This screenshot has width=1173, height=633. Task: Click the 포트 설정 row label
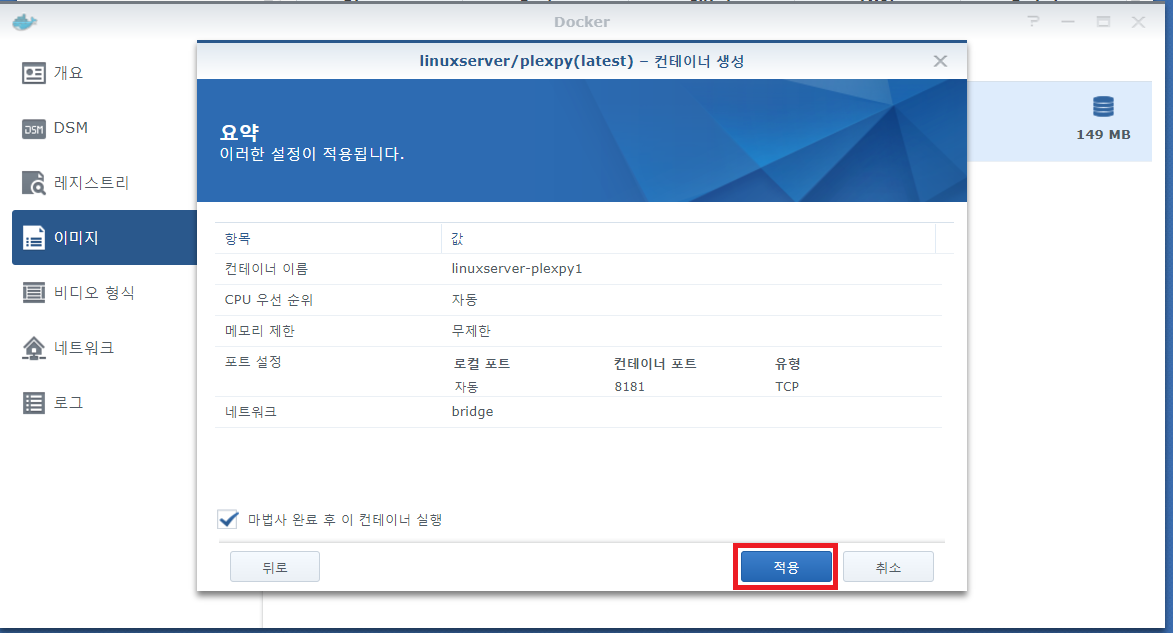[253, 362]
